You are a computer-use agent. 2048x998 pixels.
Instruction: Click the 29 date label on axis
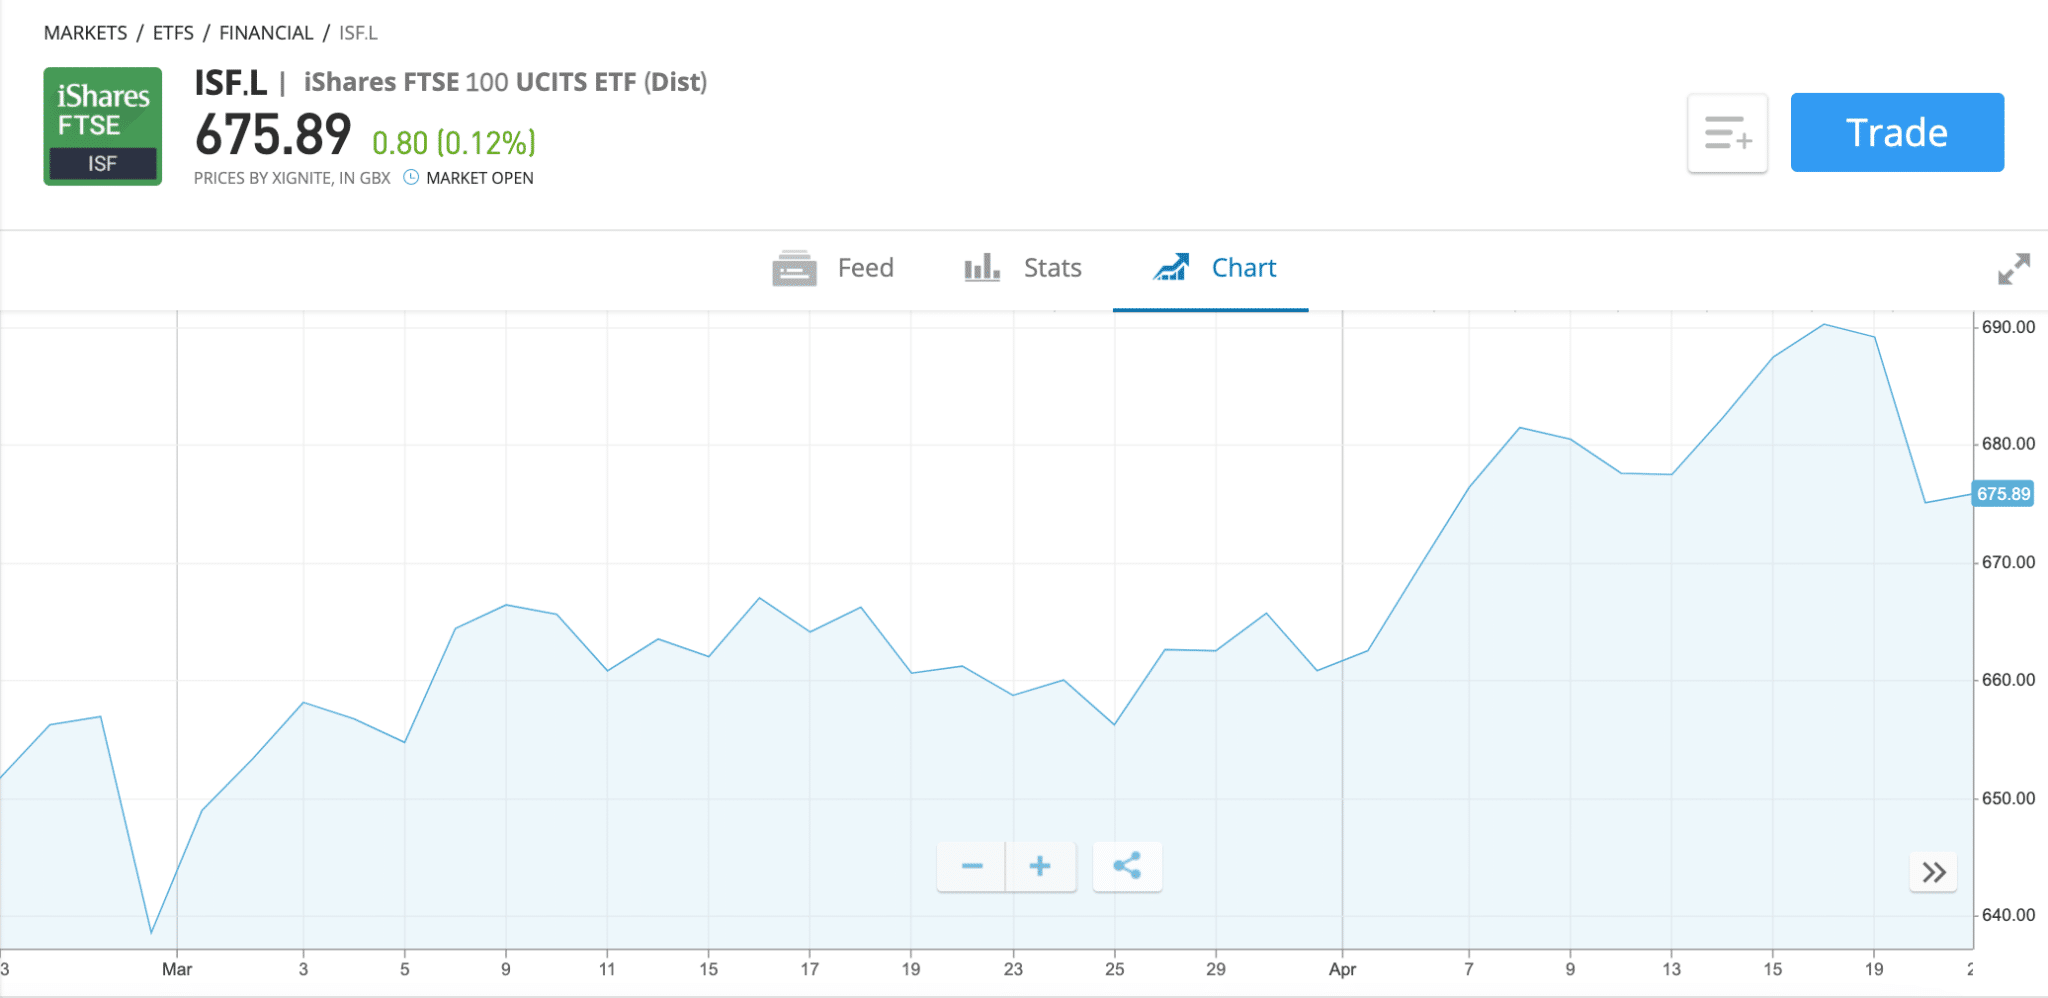(x=1215, y=969)
